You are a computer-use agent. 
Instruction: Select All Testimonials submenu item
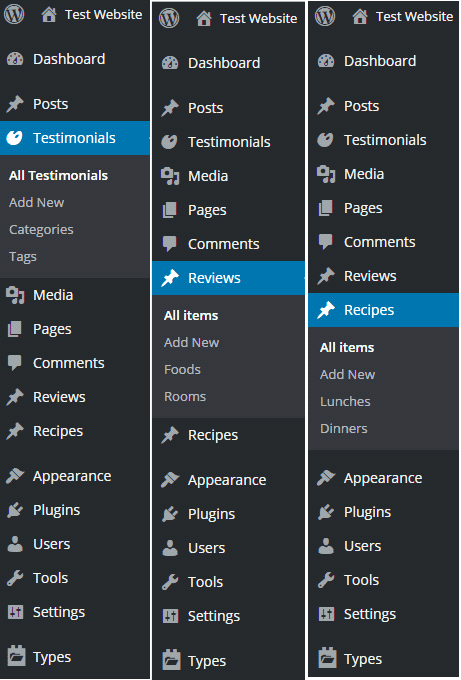59,175
